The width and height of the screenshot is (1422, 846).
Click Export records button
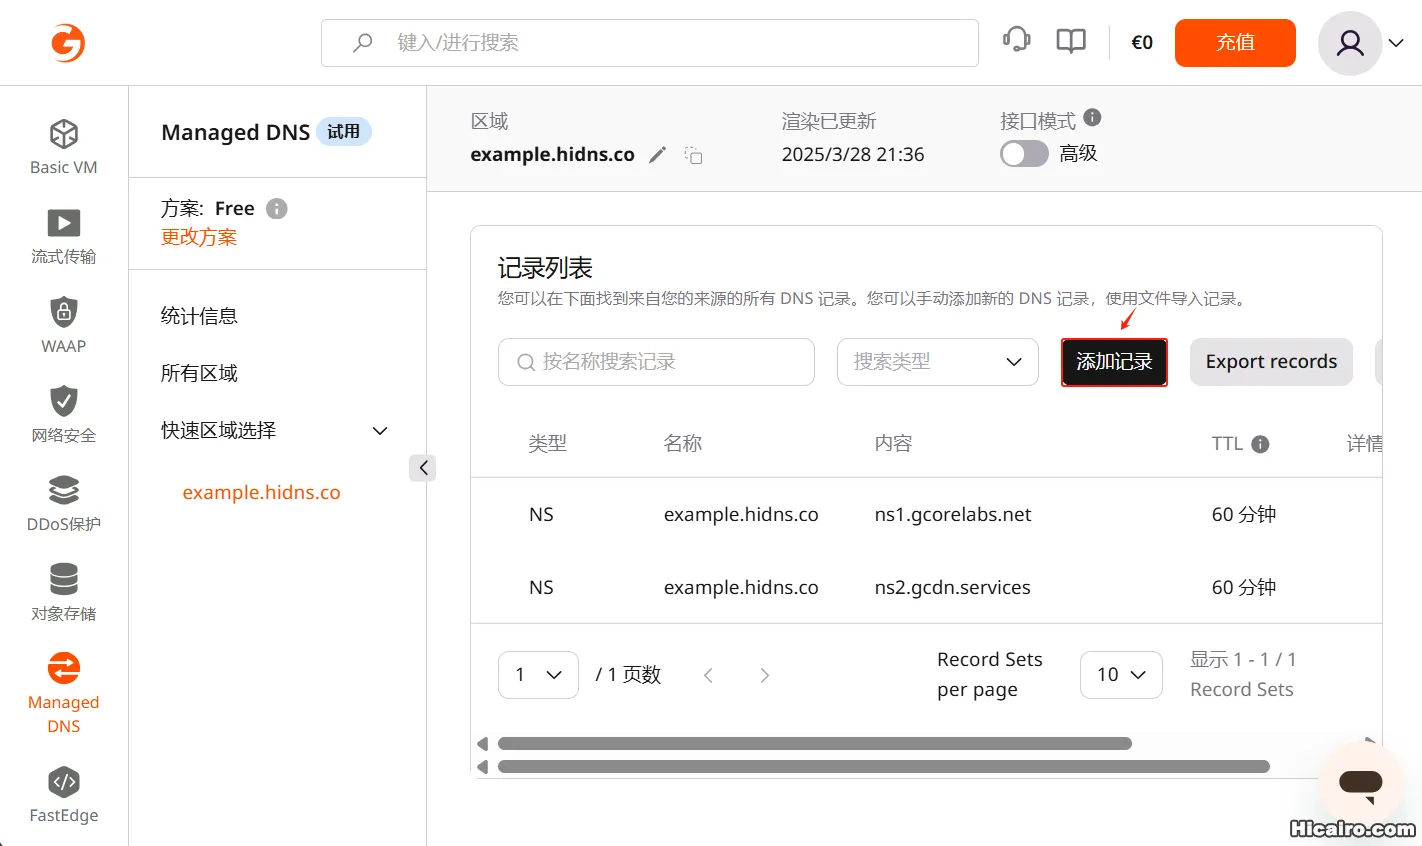(x=1271, y=362)
